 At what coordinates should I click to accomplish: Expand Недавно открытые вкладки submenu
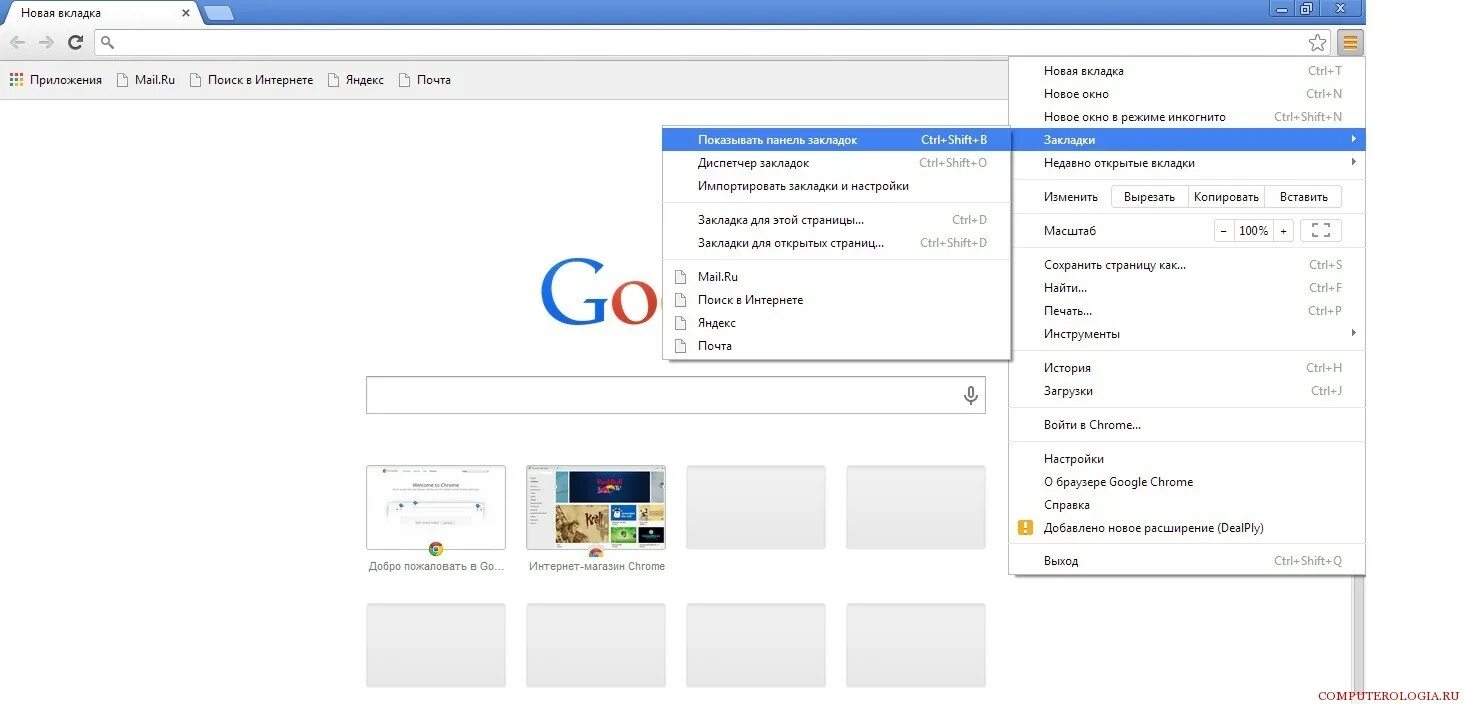coord(1187,163)
